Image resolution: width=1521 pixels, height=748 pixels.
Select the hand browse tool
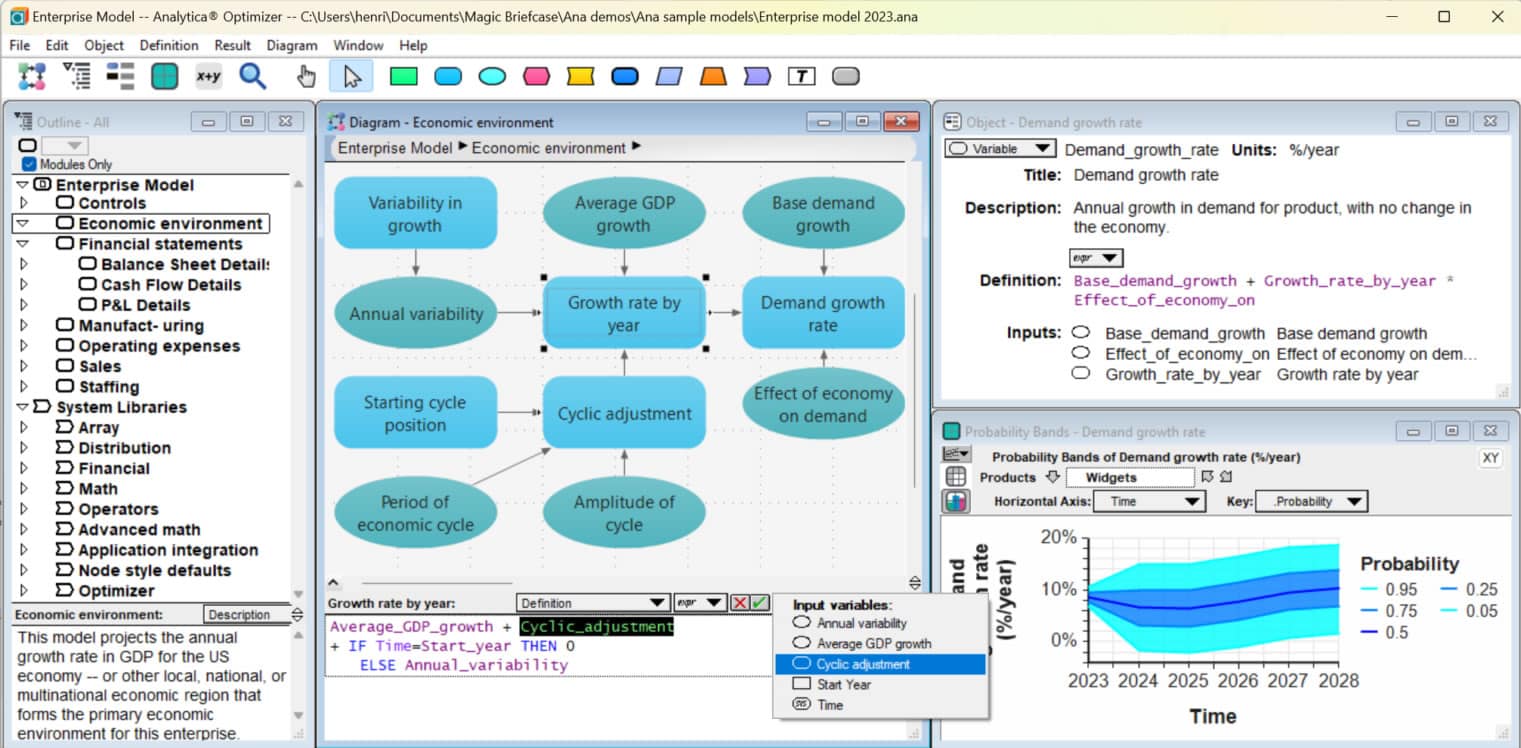[306, 76]
